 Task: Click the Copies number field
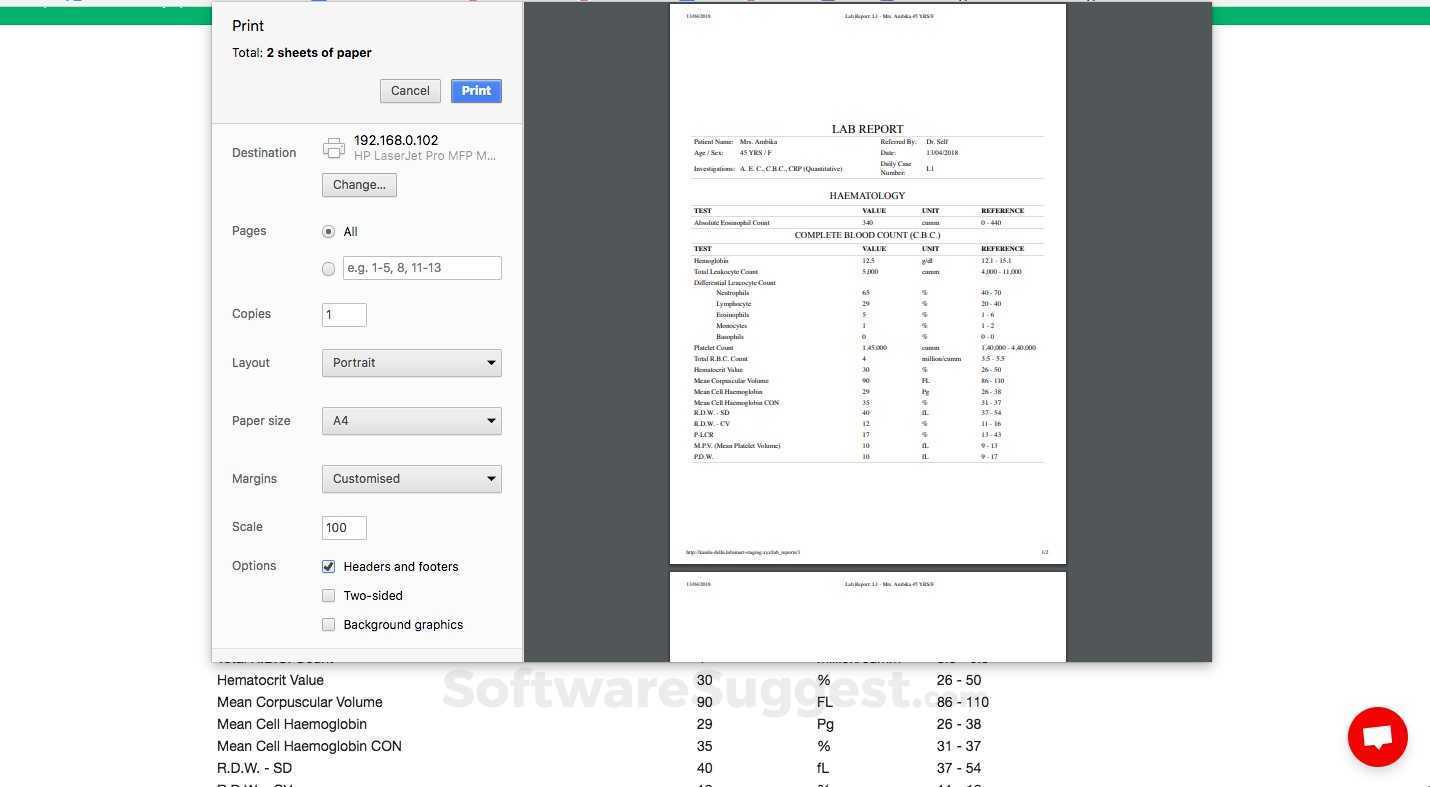(x=344, y=314)
